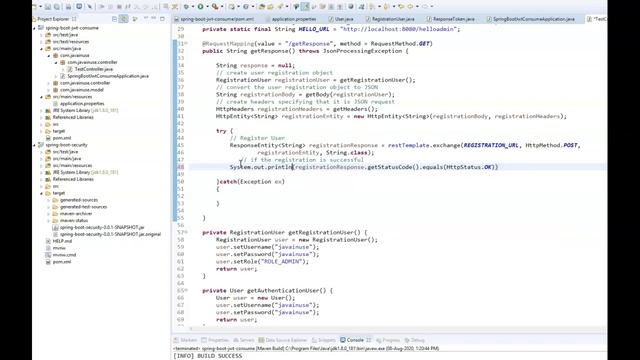This screenshot has height=360, width=640.
Task: Open the ResponseToken.java editor tab
Action: [451, 19]
